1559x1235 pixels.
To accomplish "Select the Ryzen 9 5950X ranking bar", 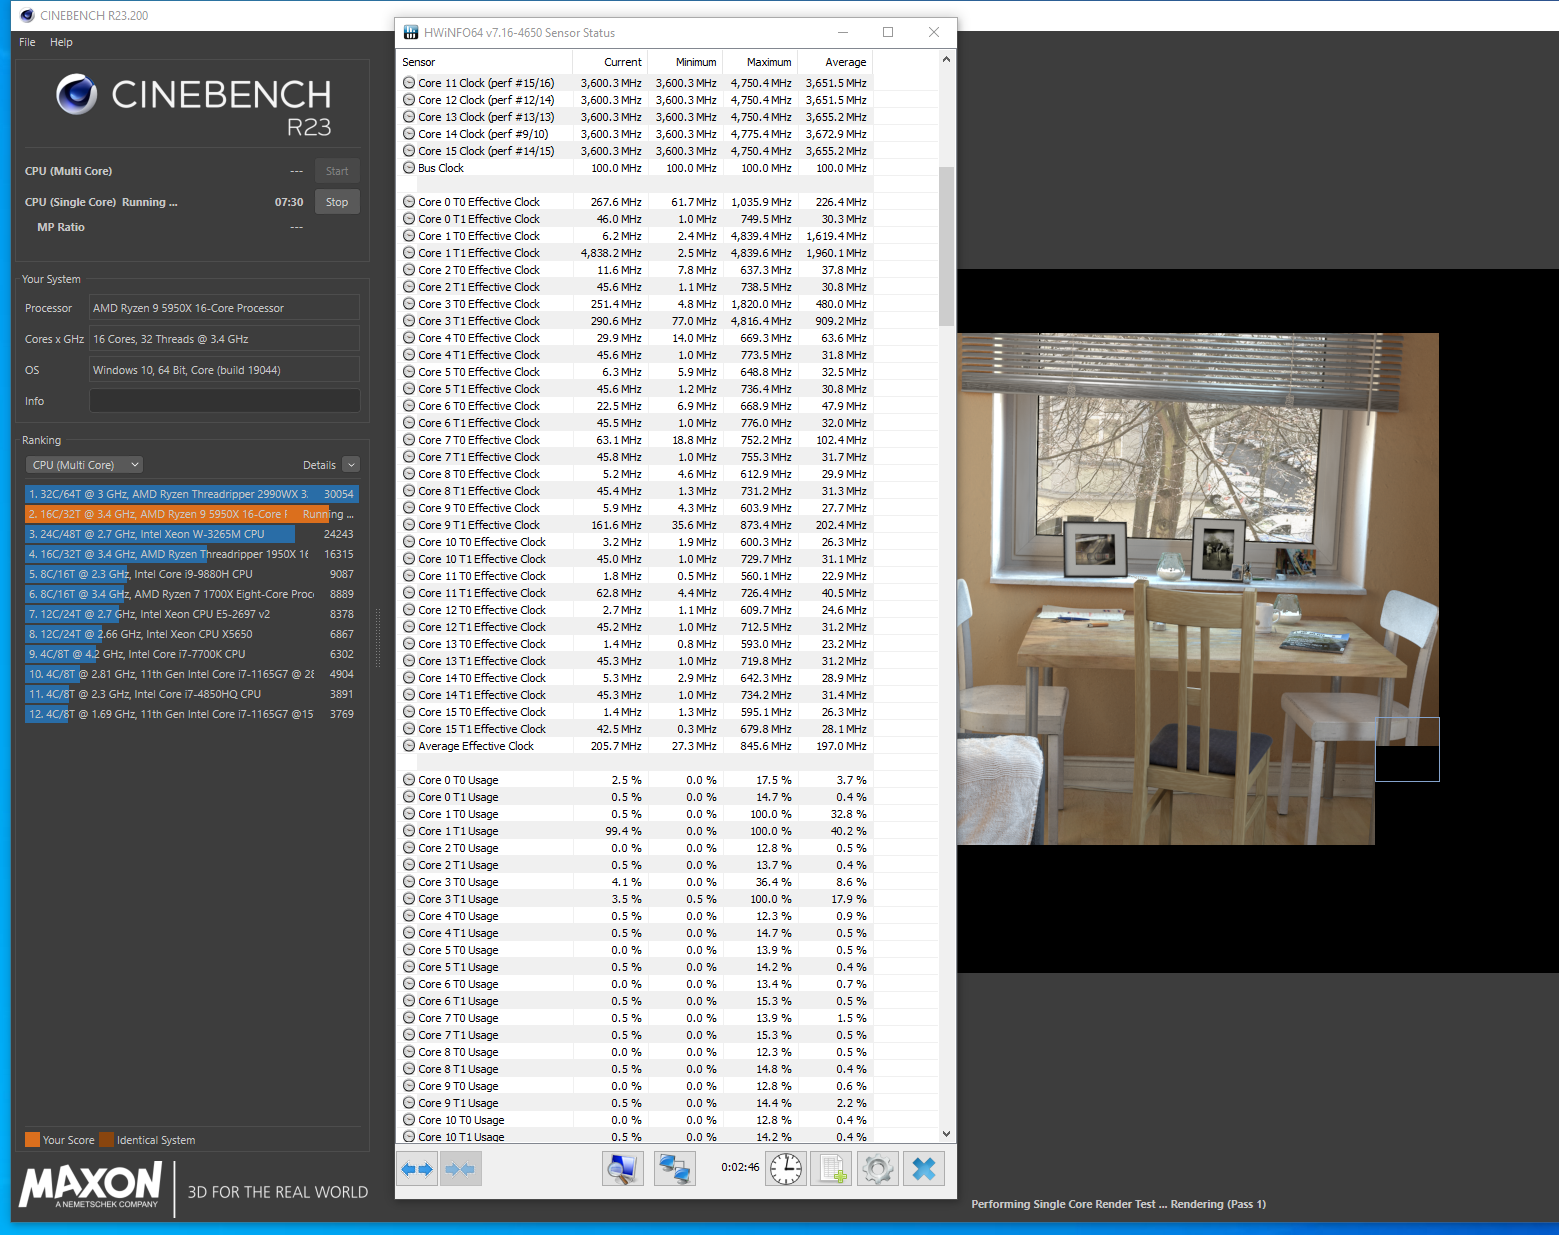I will point(191,514).
